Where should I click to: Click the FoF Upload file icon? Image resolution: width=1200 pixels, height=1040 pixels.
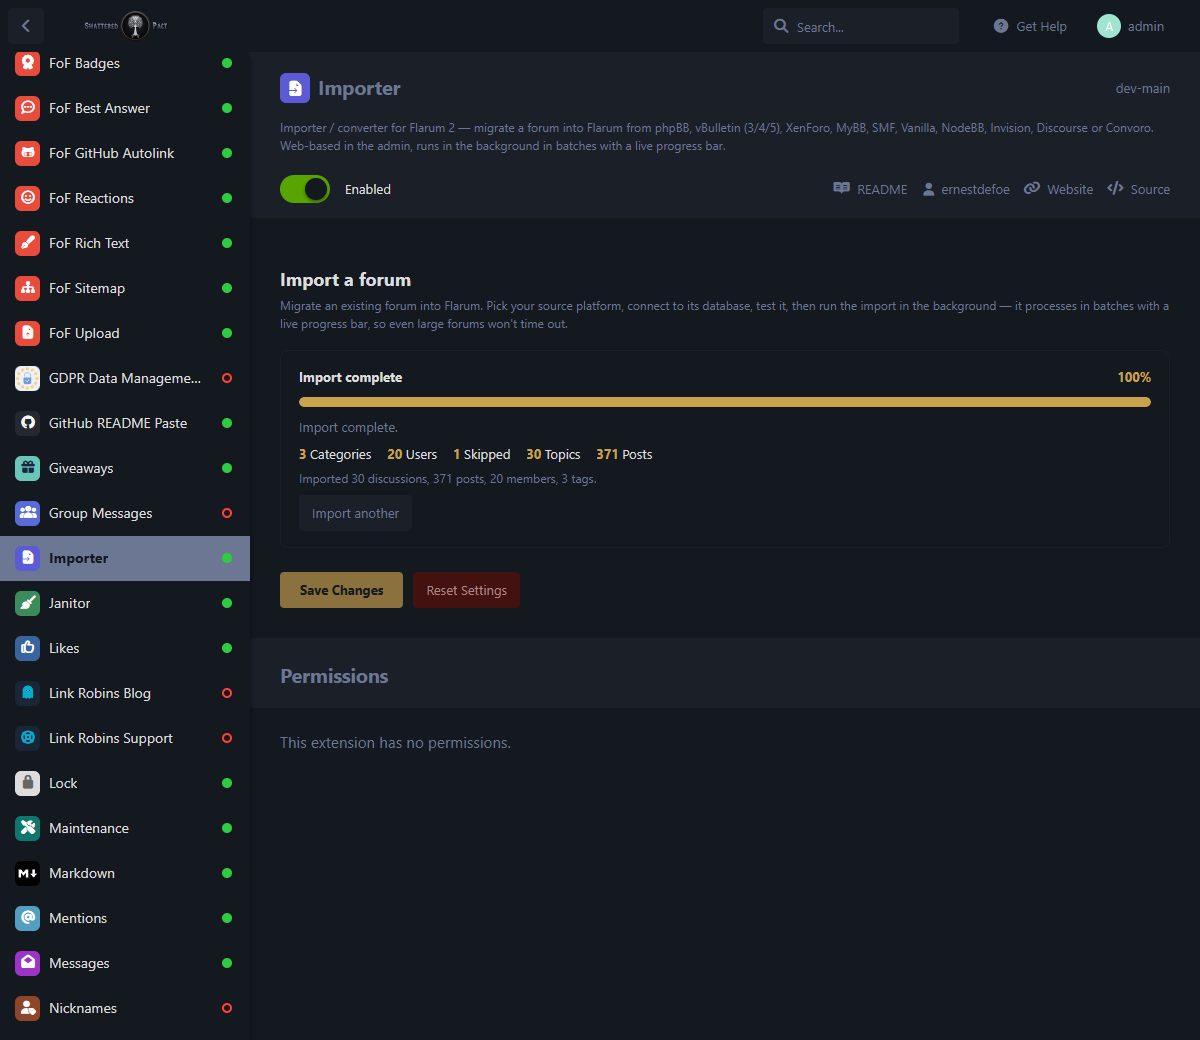tap(28, 333)
